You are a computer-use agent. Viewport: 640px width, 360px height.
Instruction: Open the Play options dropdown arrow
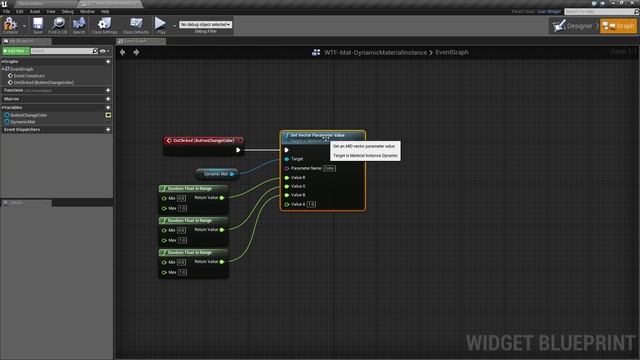tap(174, 26)
